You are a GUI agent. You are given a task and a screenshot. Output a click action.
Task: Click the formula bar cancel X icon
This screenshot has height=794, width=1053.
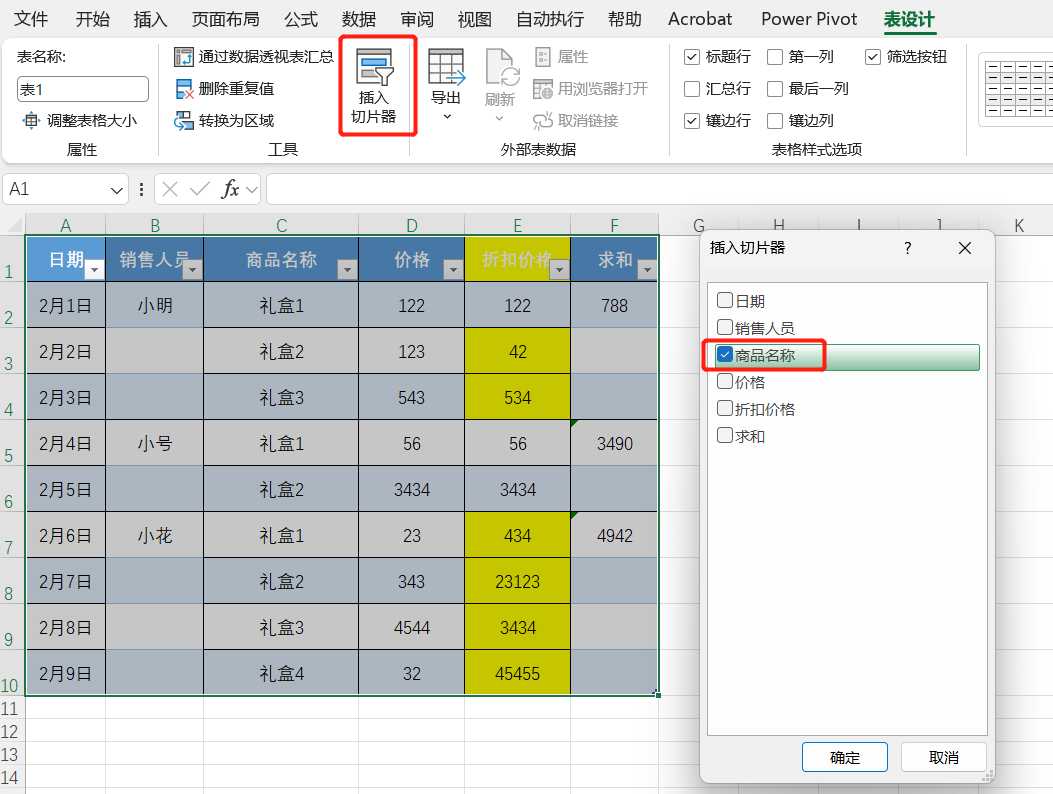[x=170, y=189]
